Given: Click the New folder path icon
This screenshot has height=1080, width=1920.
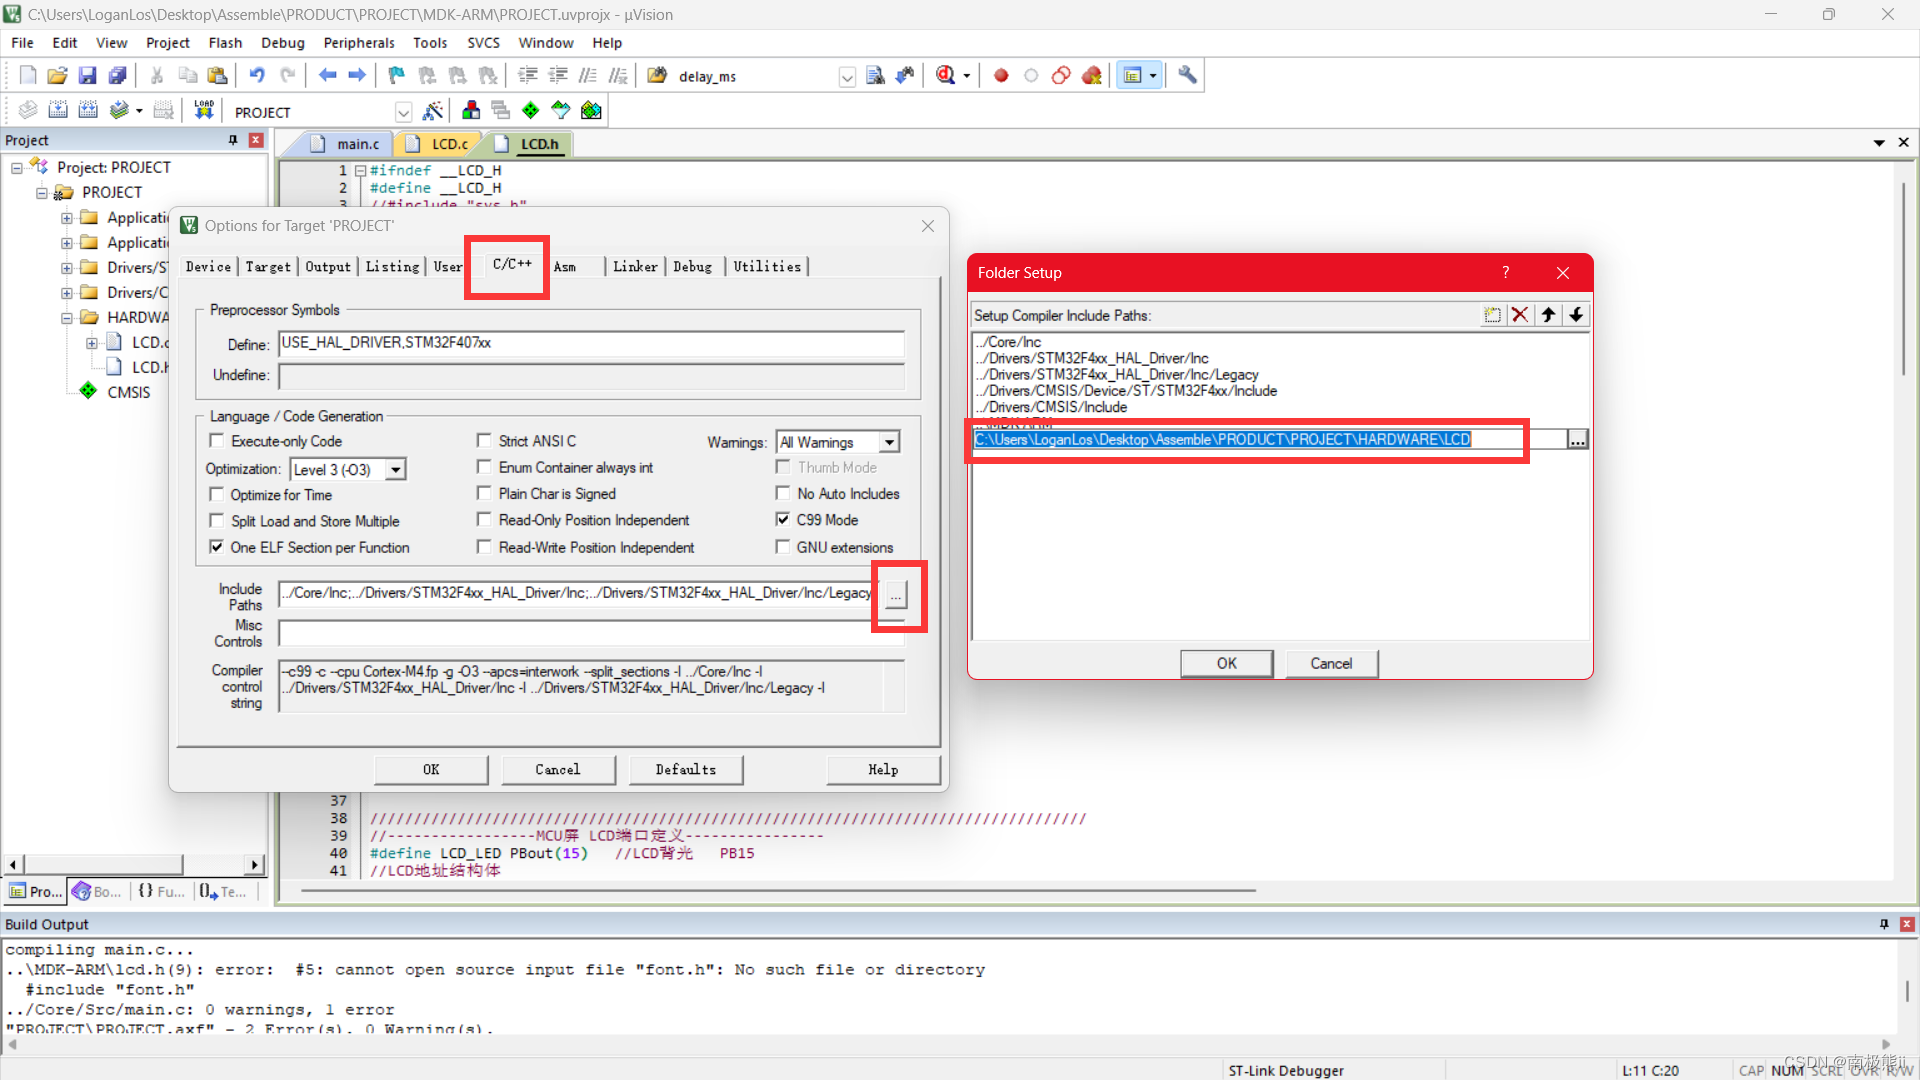Looking at the screenshot, I should pos(1492,315).
